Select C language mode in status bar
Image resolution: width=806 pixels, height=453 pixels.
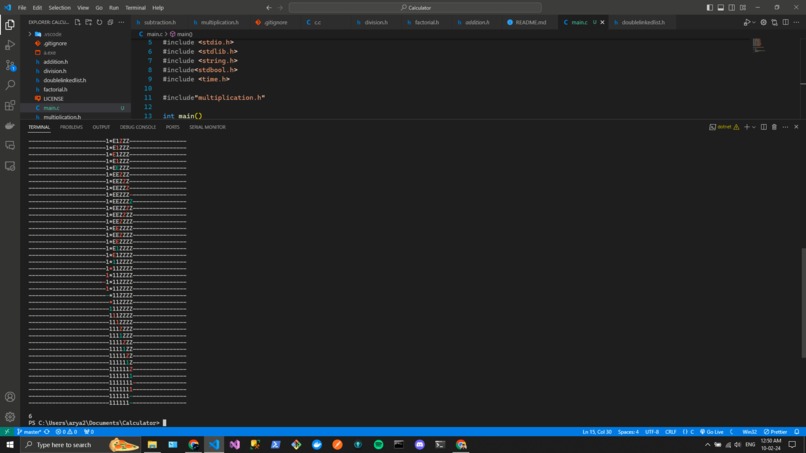click(688, 432)
